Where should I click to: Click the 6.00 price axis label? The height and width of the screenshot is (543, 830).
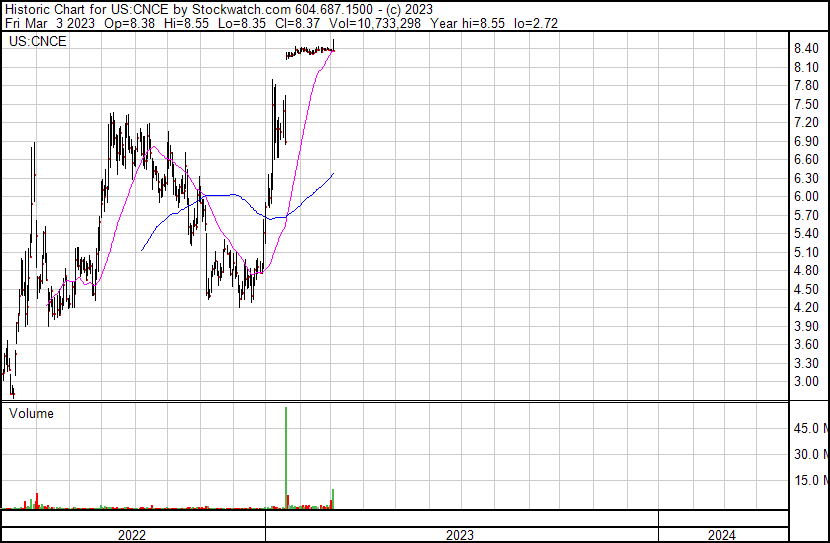pos(806,196)
